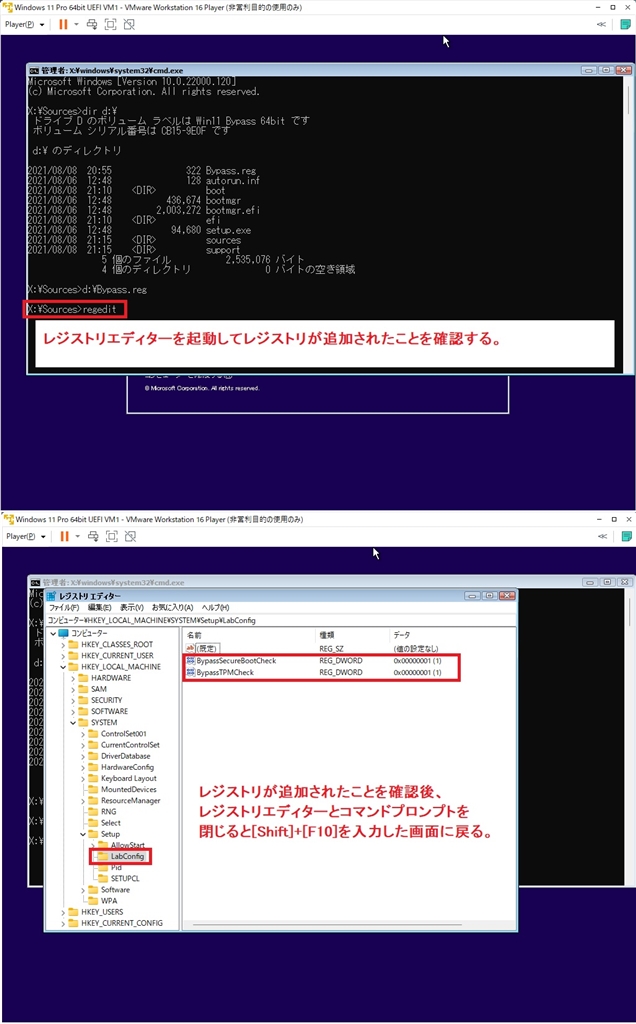
Task: Select the AllowStart key under Setup
Action: (x=127, y=845)
